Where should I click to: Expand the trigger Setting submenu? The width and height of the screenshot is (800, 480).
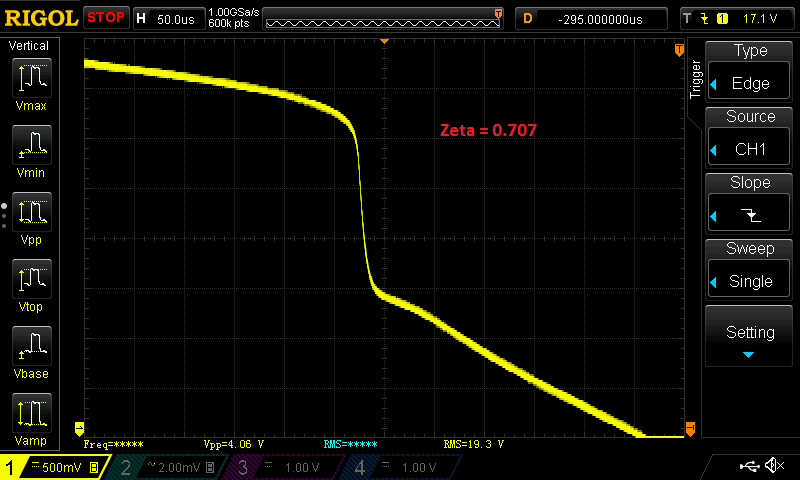coord(749,336)
